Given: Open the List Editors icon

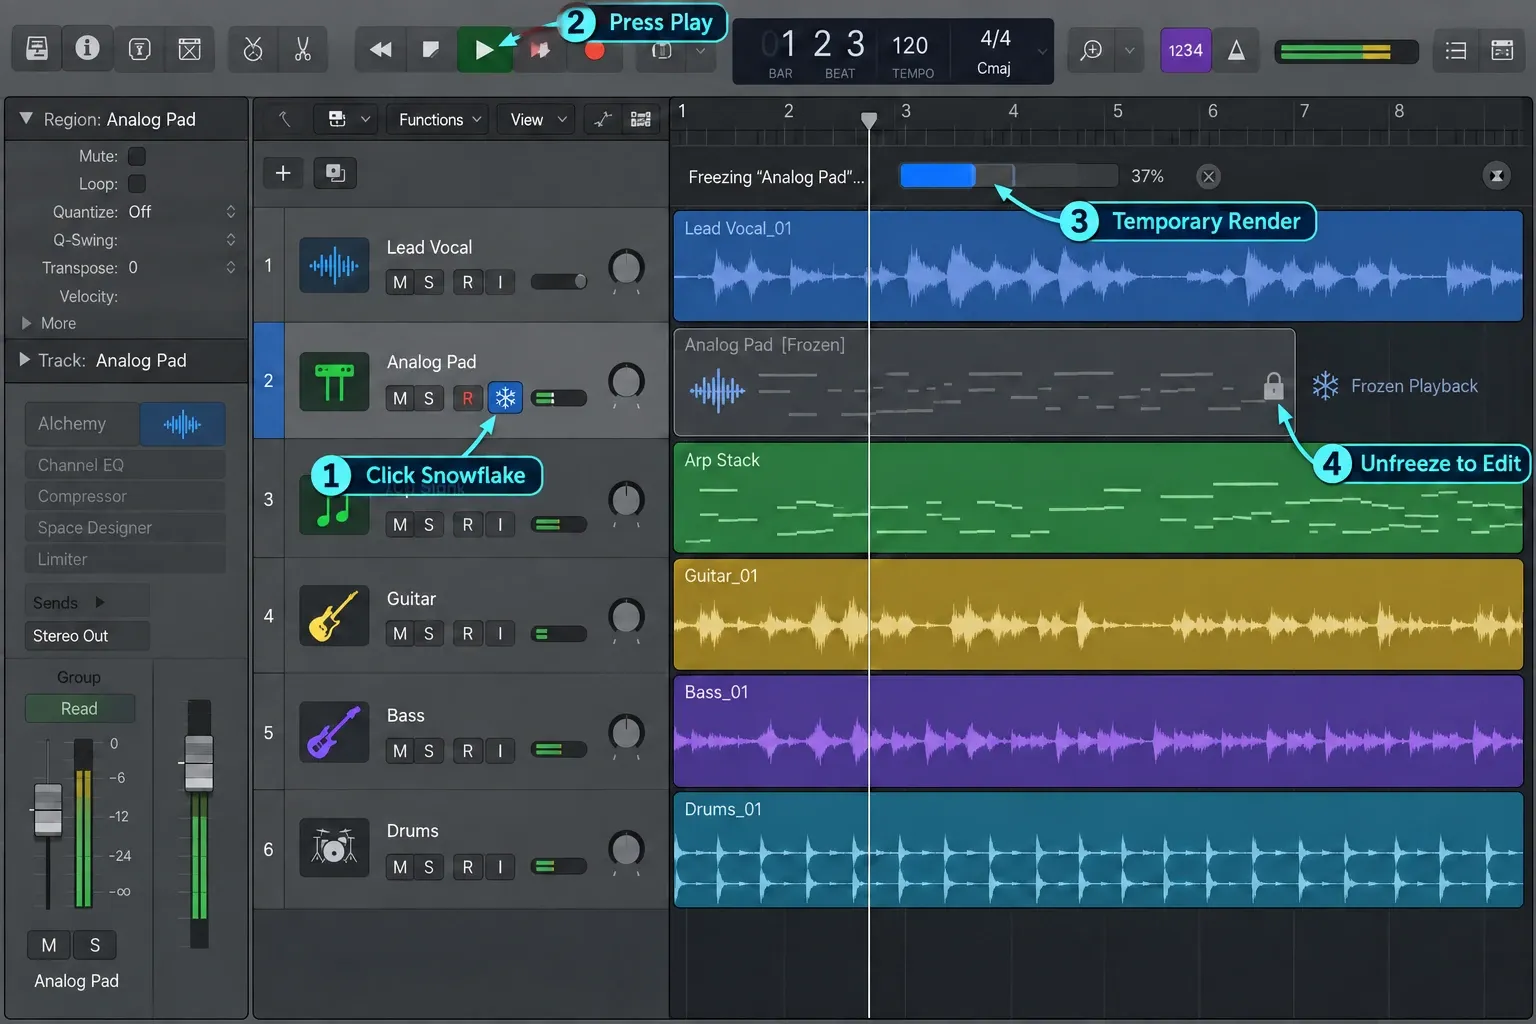Looking at the screenshot, I should pos(1456,50).
